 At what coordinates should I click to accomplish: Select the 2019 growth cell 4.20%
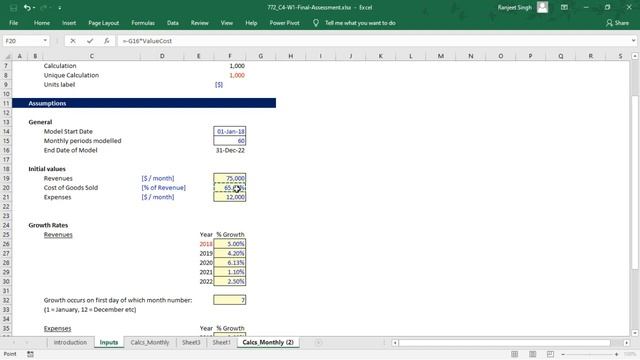click(229, 253)
